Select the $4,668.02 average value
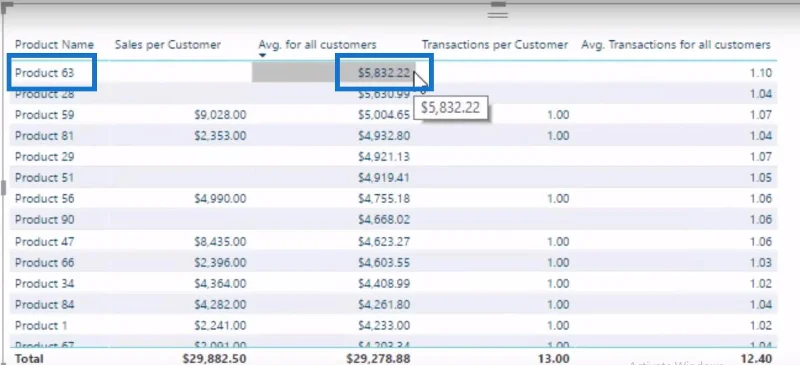 coord(384,220)
